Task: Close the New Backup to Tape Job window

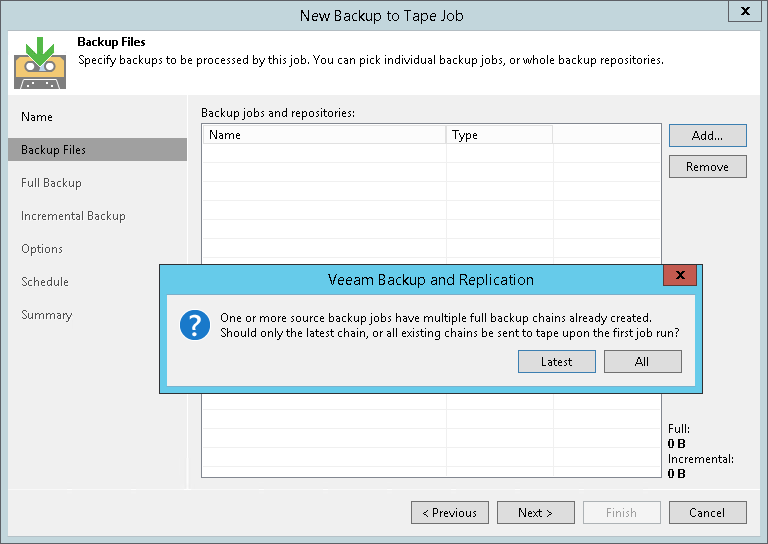Action: (x=745, y=11)
